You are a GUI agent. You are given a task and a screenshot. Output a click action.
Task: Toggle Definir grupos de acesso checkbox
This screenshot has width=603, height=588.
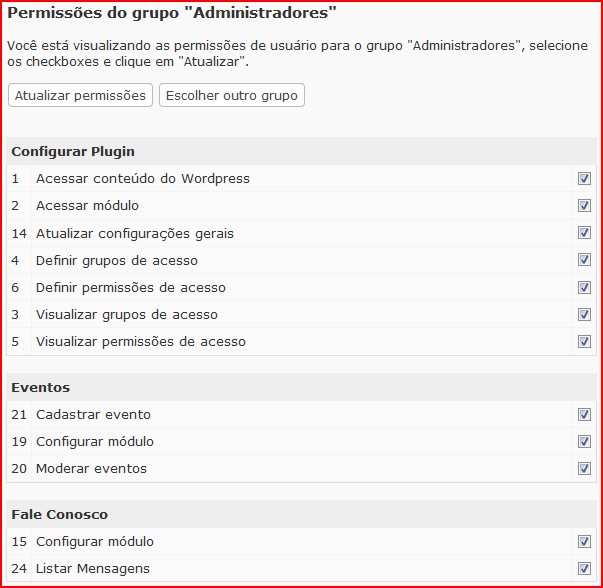coord(584,260)
